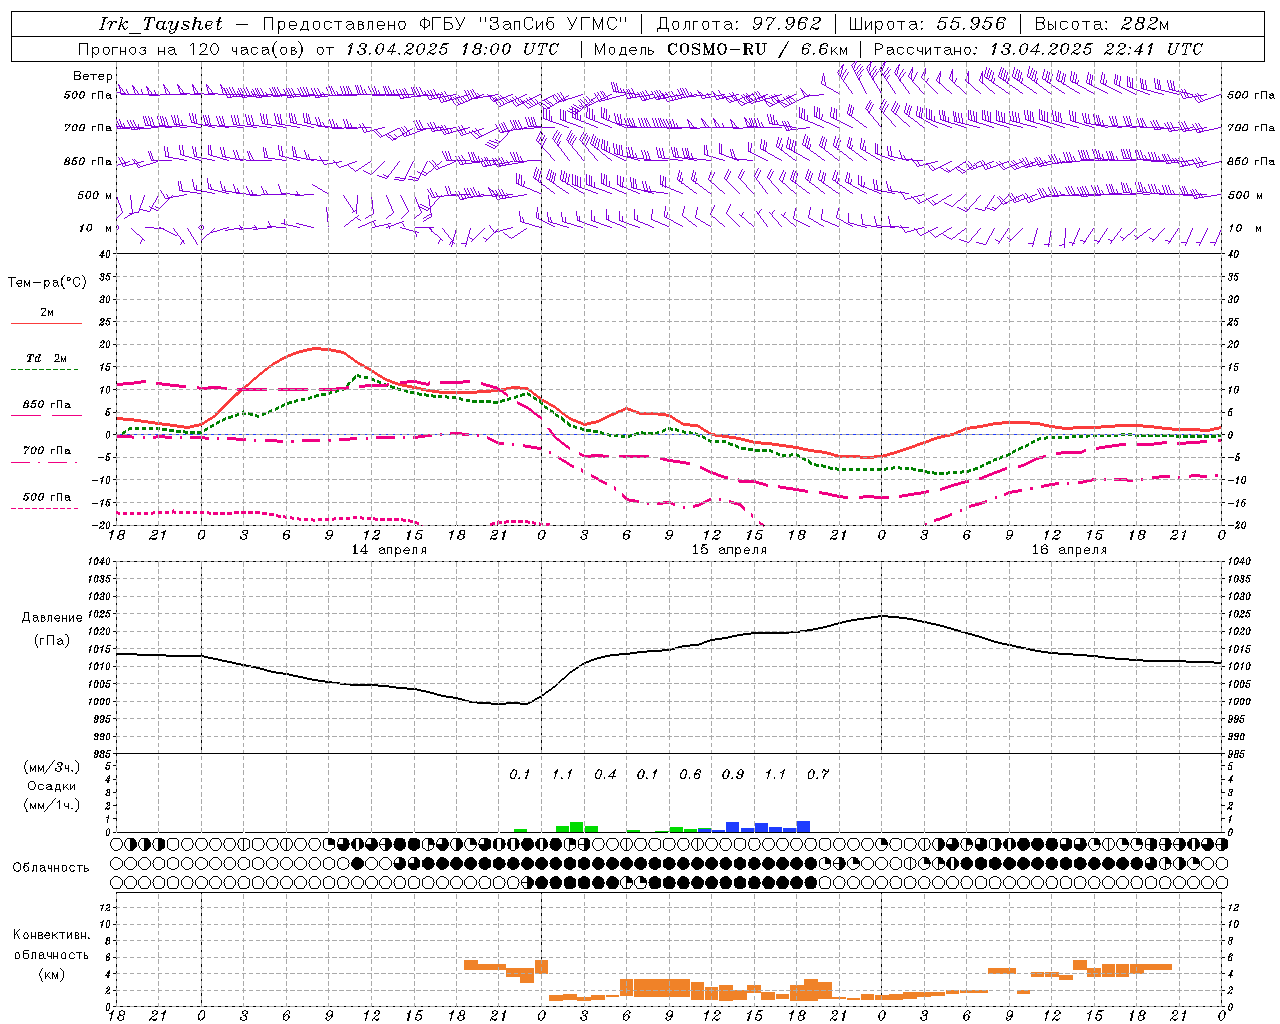This screenshot has height=1024, width=1280.
Task: Click the (мм/3ч.) precipitation unit label
Action: pyautogui.click(x=52, y=767)
